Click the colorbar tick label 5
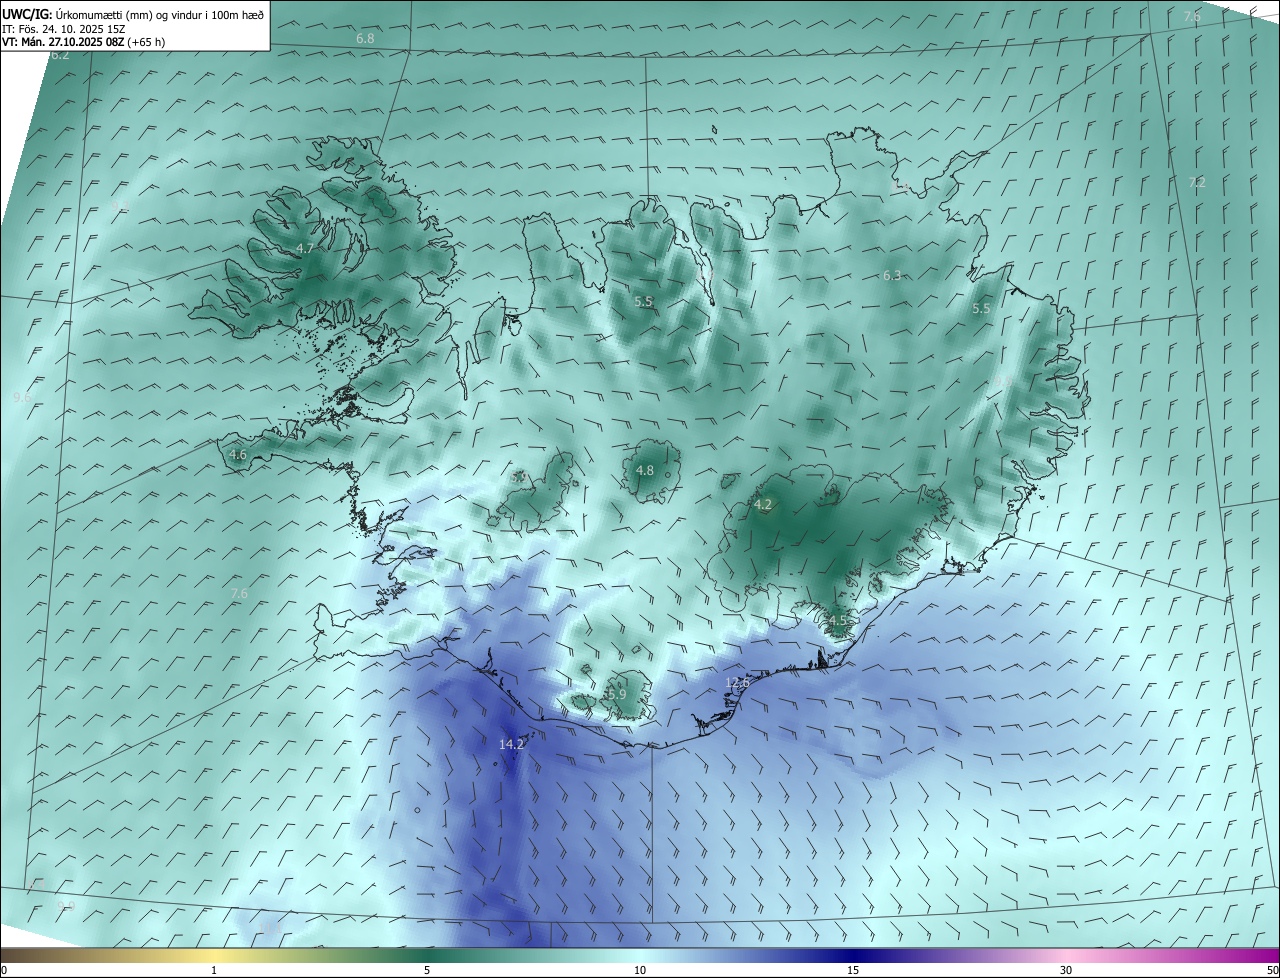 pos(427,970)
